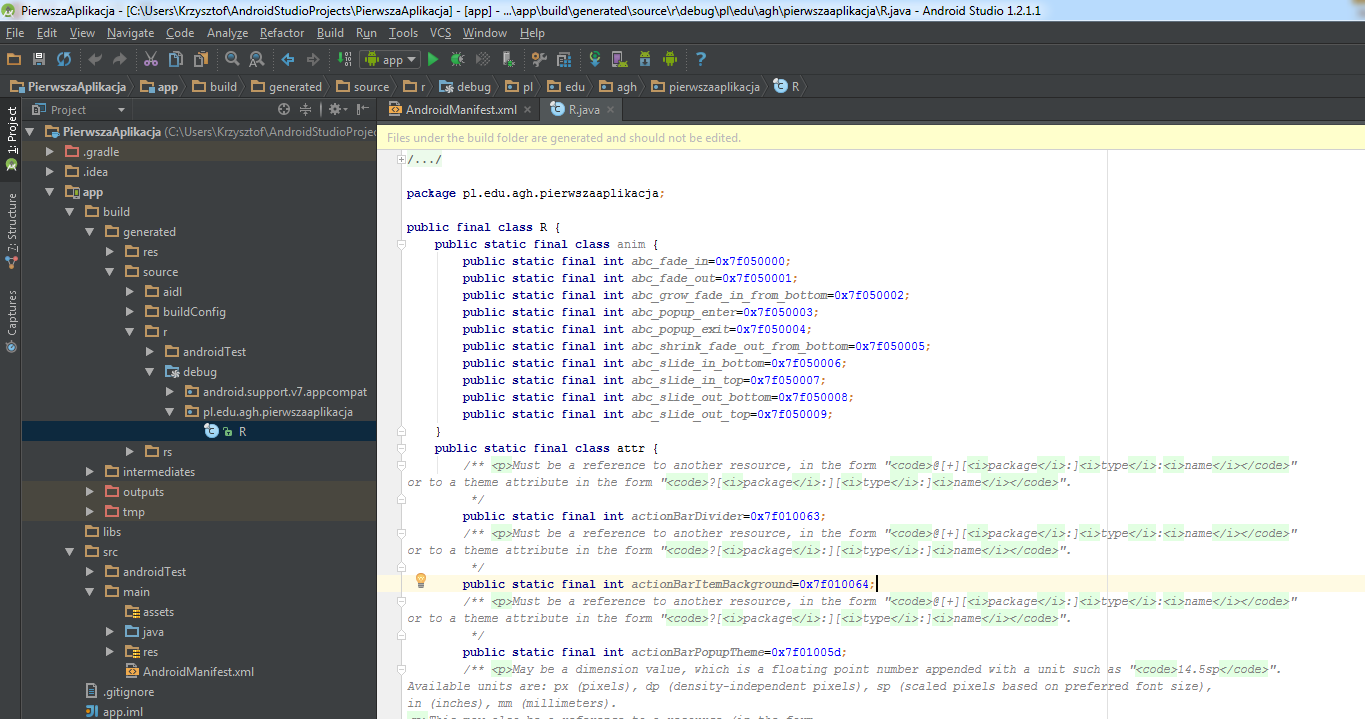Image resolution: width=1365 pixels, height=719 pixels.
Task: Click PierwszaAplikacja in the breadcrumb bar
Action: coord(68,87)
